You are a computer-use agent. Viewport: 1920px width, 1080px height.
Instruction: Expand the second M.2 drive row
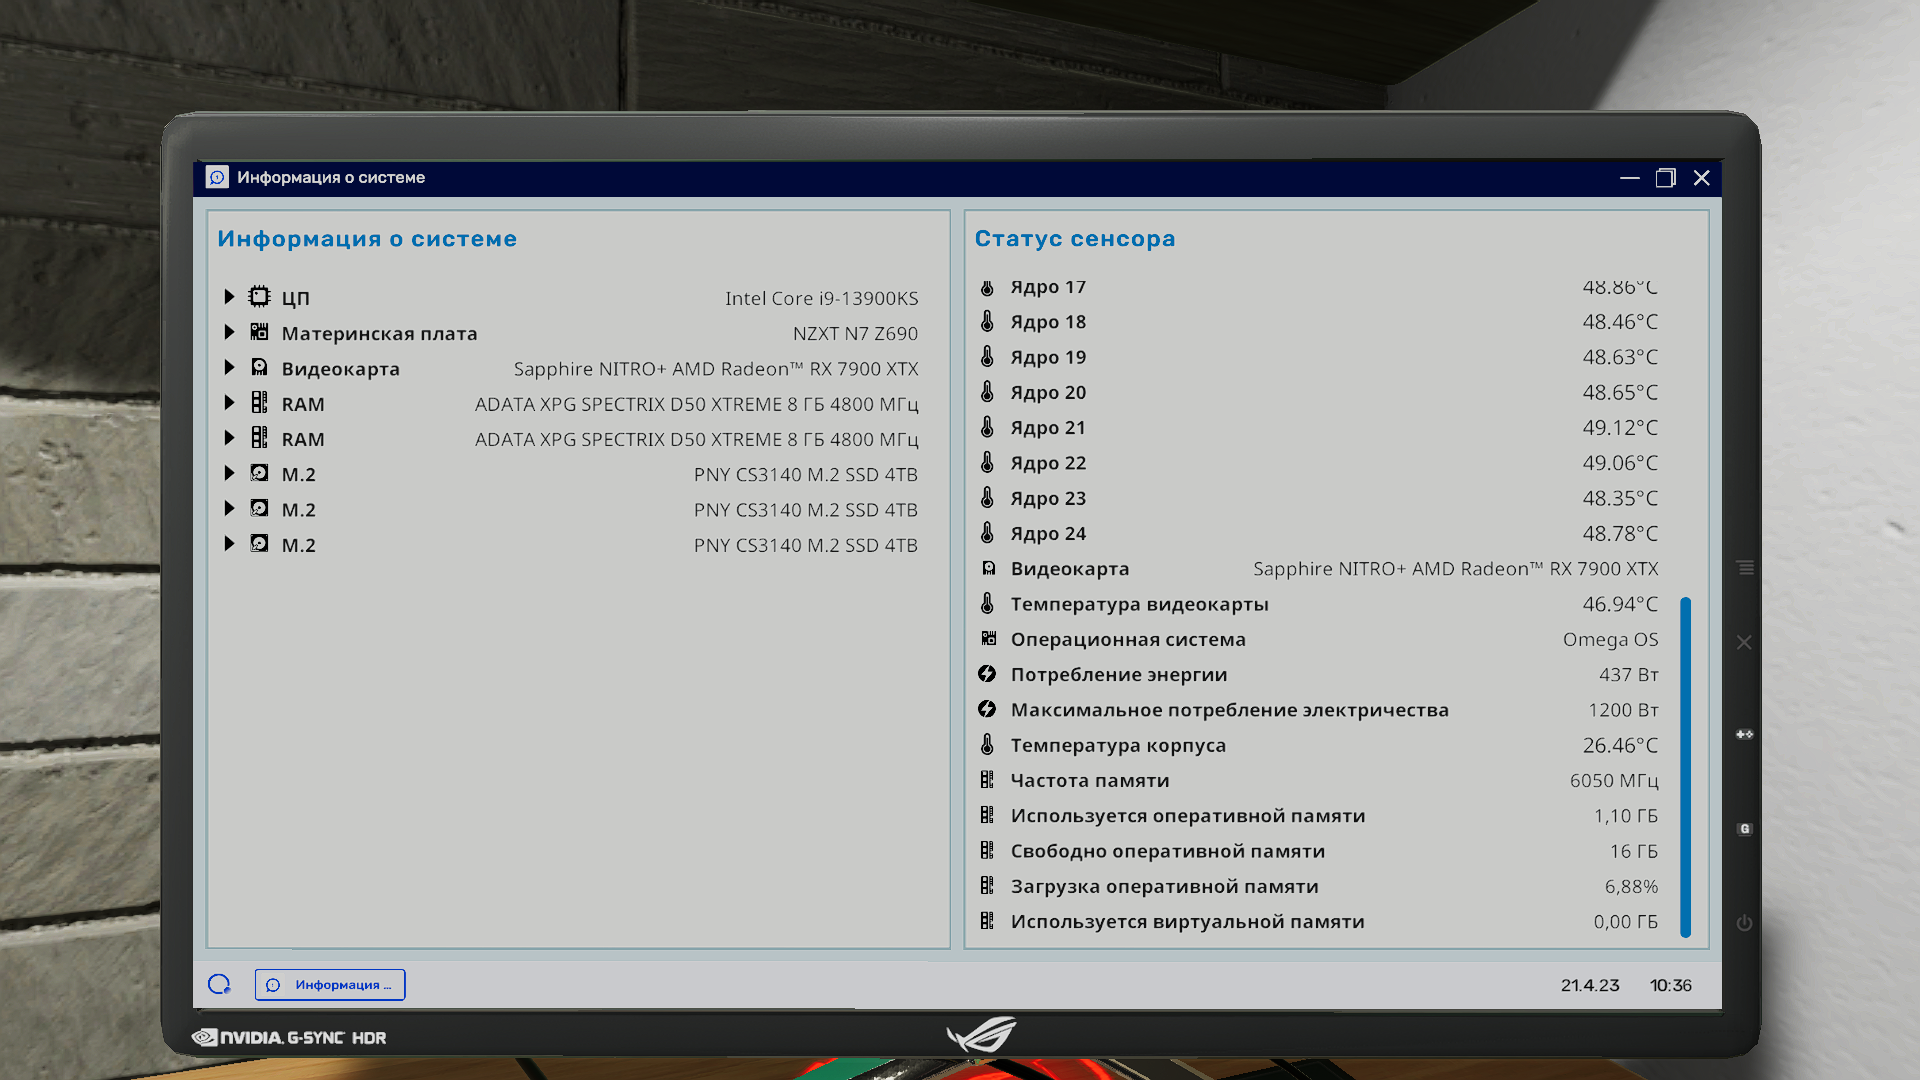coord(229,508)
